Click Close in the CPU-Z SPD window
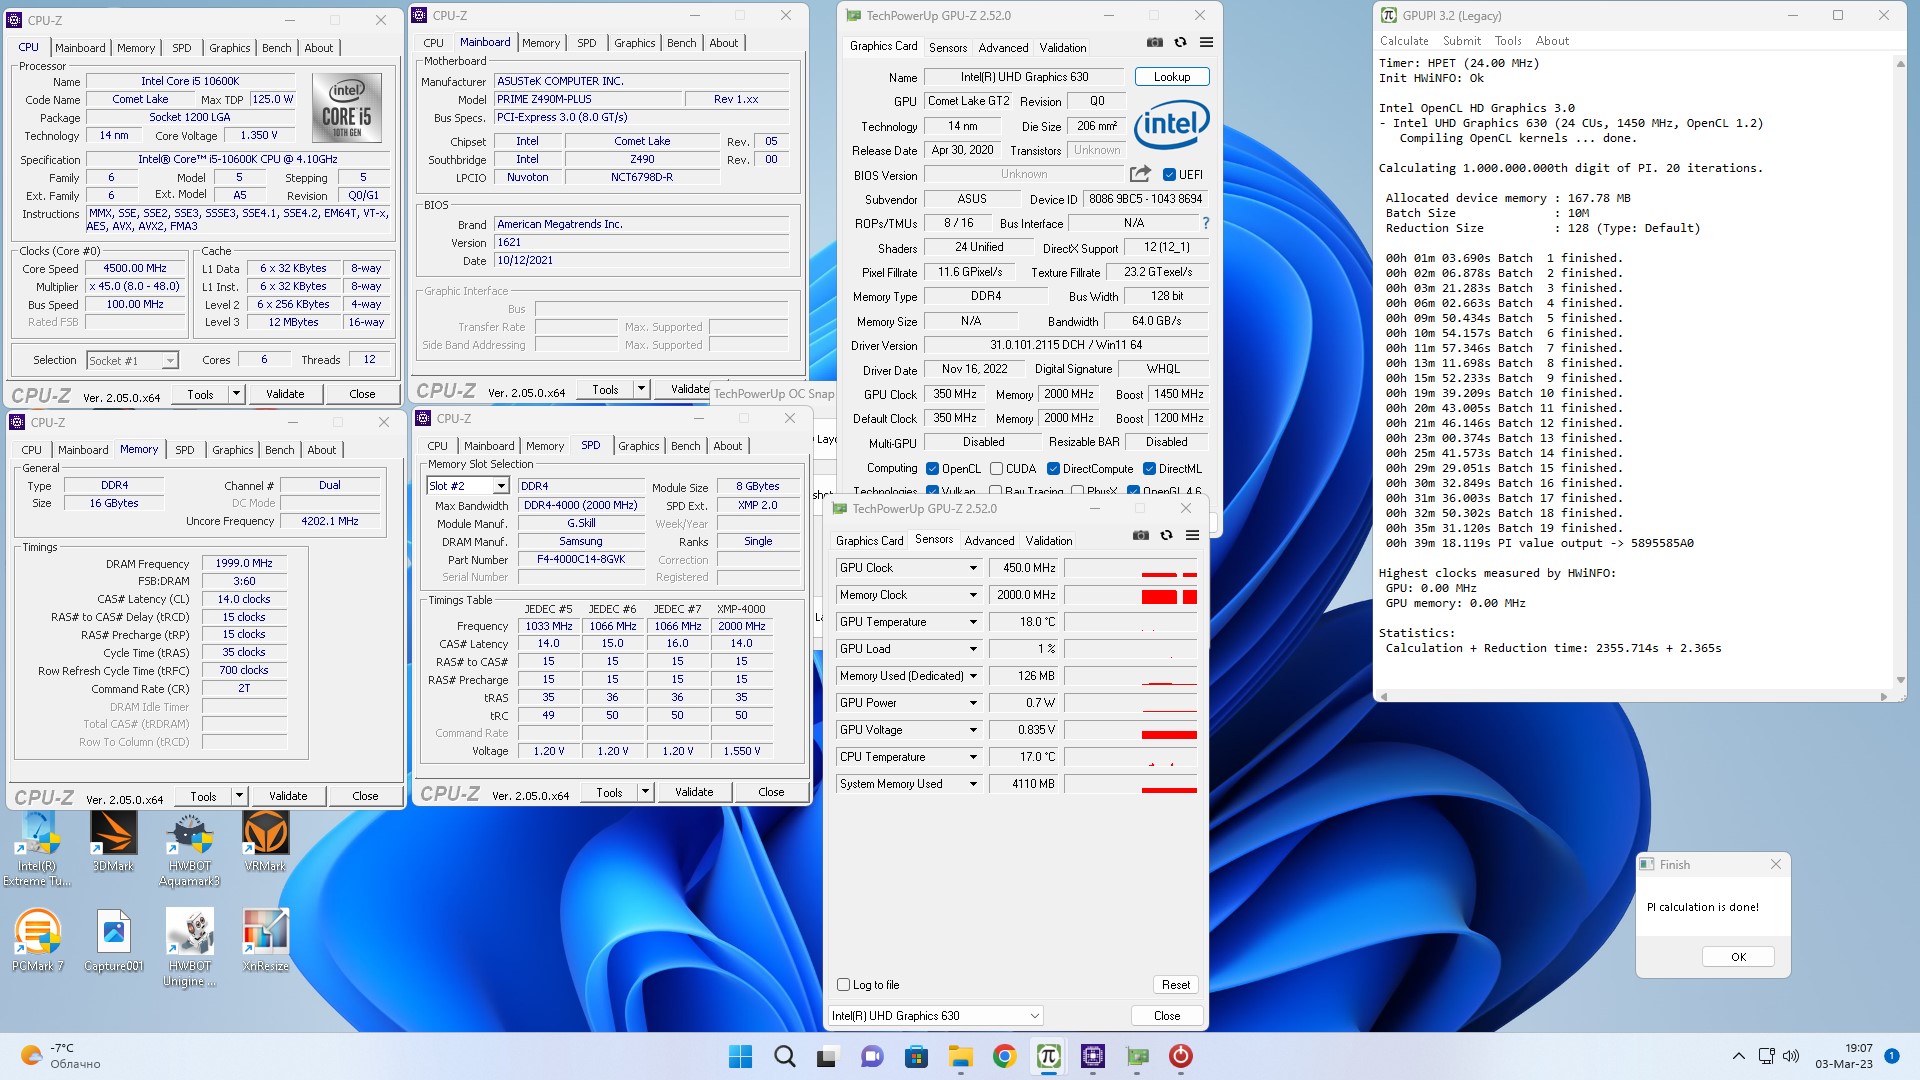The image size is (1920, 1080). 771,792
